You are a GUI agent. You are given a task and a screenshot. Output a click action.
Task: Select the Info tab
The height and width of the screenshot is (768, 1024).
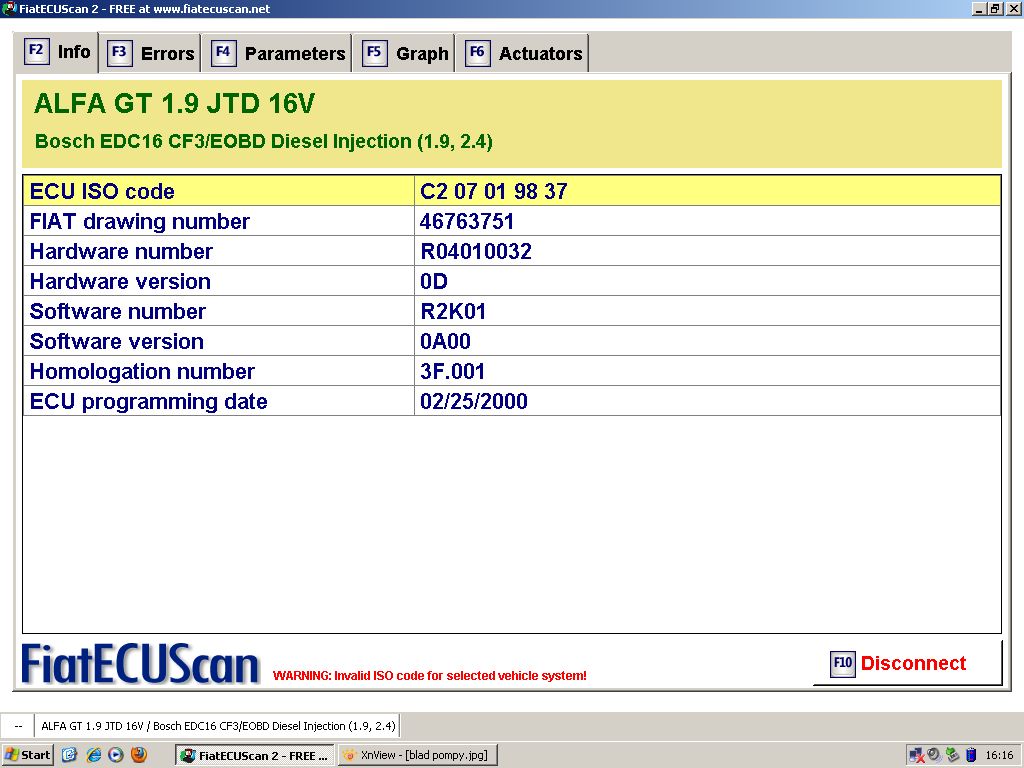point(56,52)
